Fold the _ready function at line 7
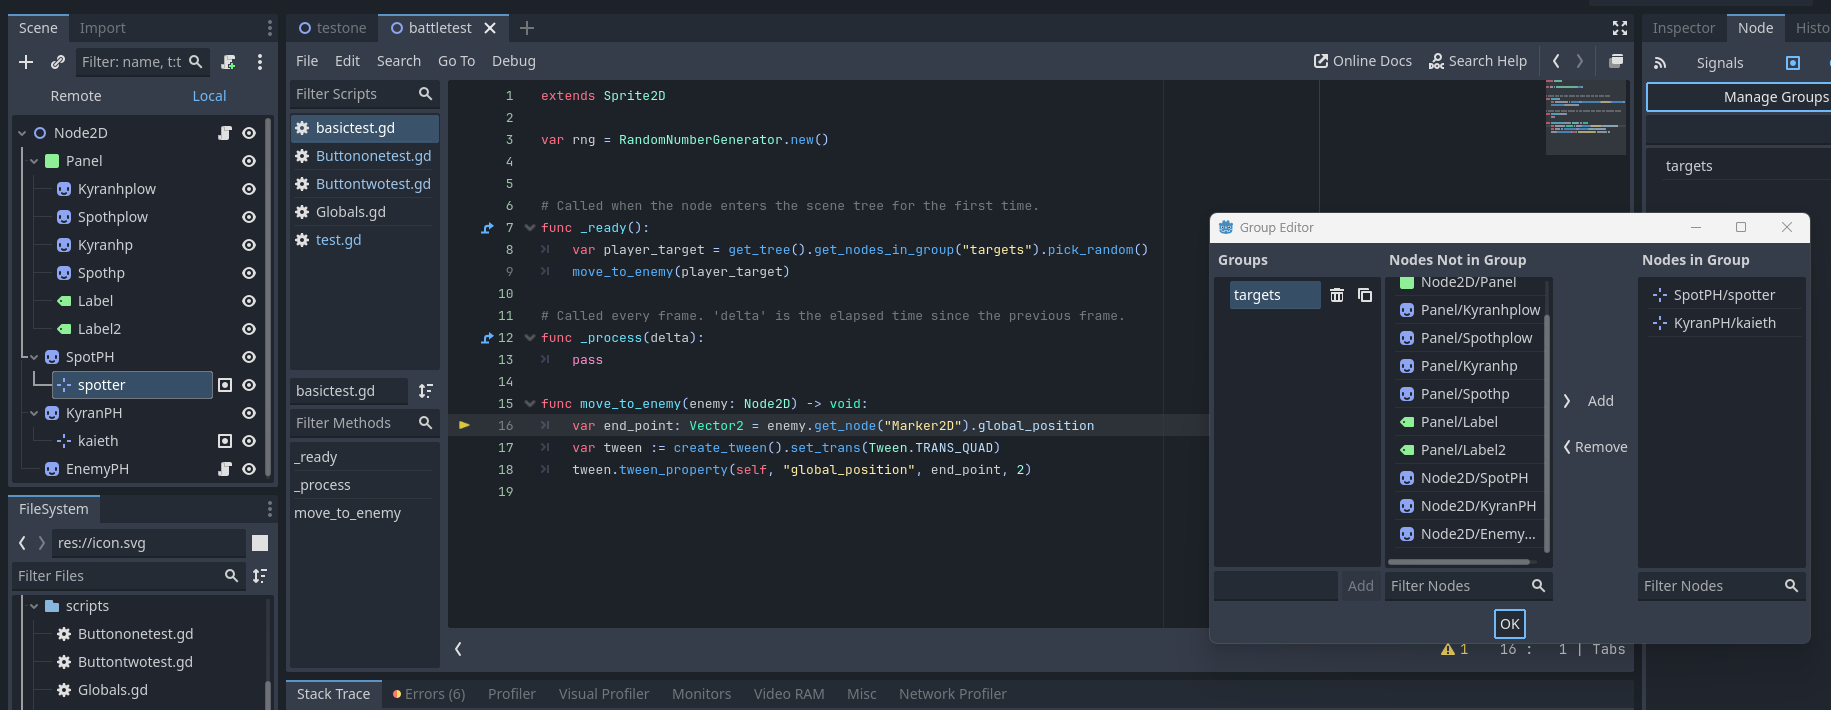This screenshot has height=710, width=1831. click(x=530, y=228)
